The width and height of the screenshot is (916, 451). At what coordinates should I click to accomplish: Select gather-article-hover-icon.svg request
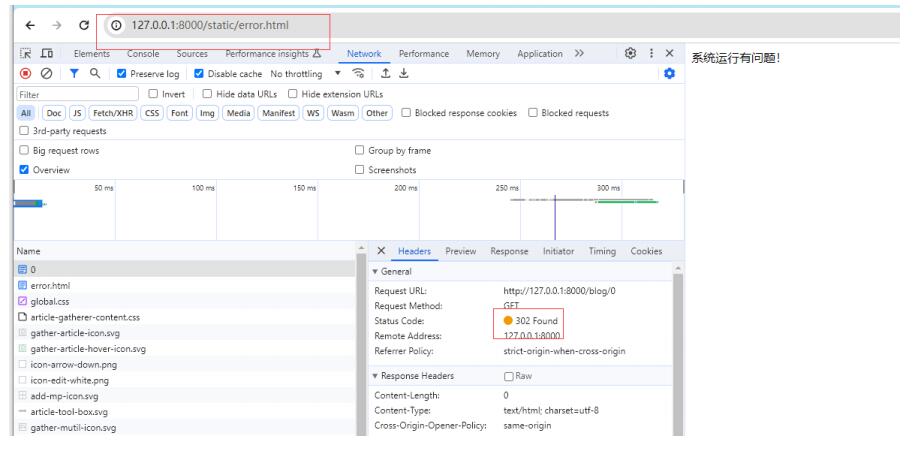pyautogui.click(x=185, y=349)
